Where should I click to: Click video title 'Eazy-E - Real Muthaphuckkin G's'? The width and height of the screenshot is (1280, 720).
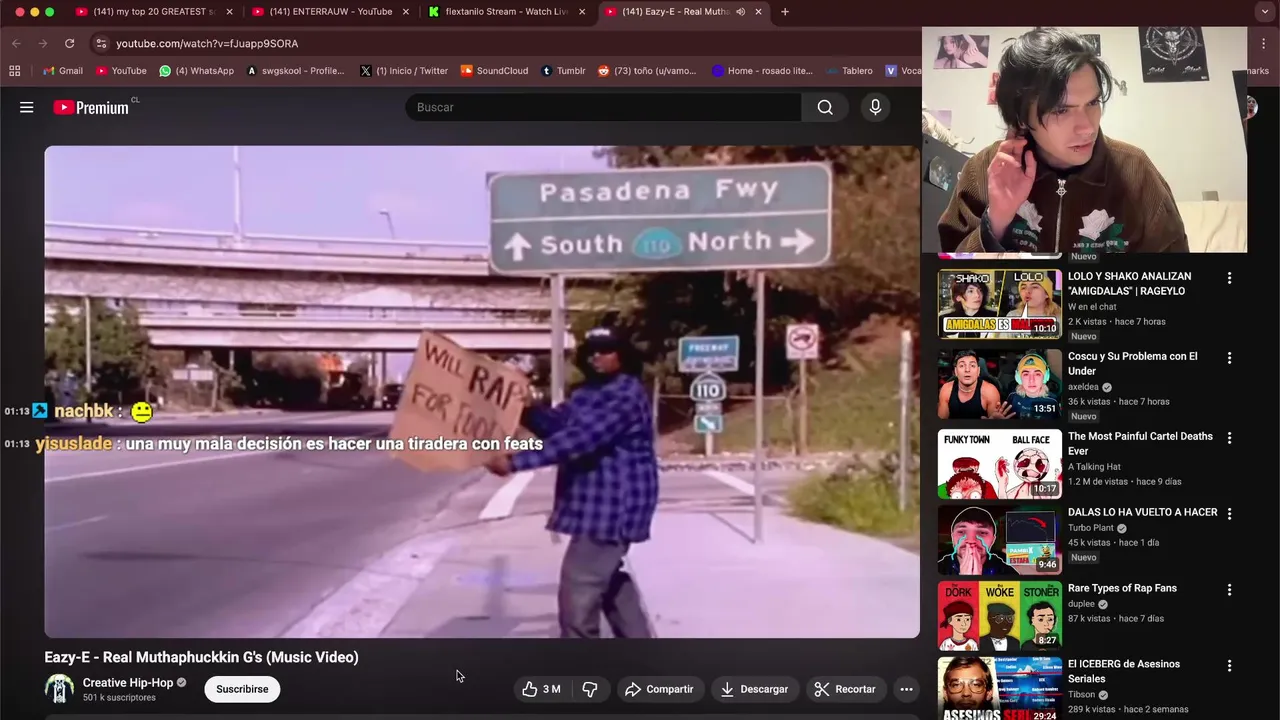tap(201, 657)
